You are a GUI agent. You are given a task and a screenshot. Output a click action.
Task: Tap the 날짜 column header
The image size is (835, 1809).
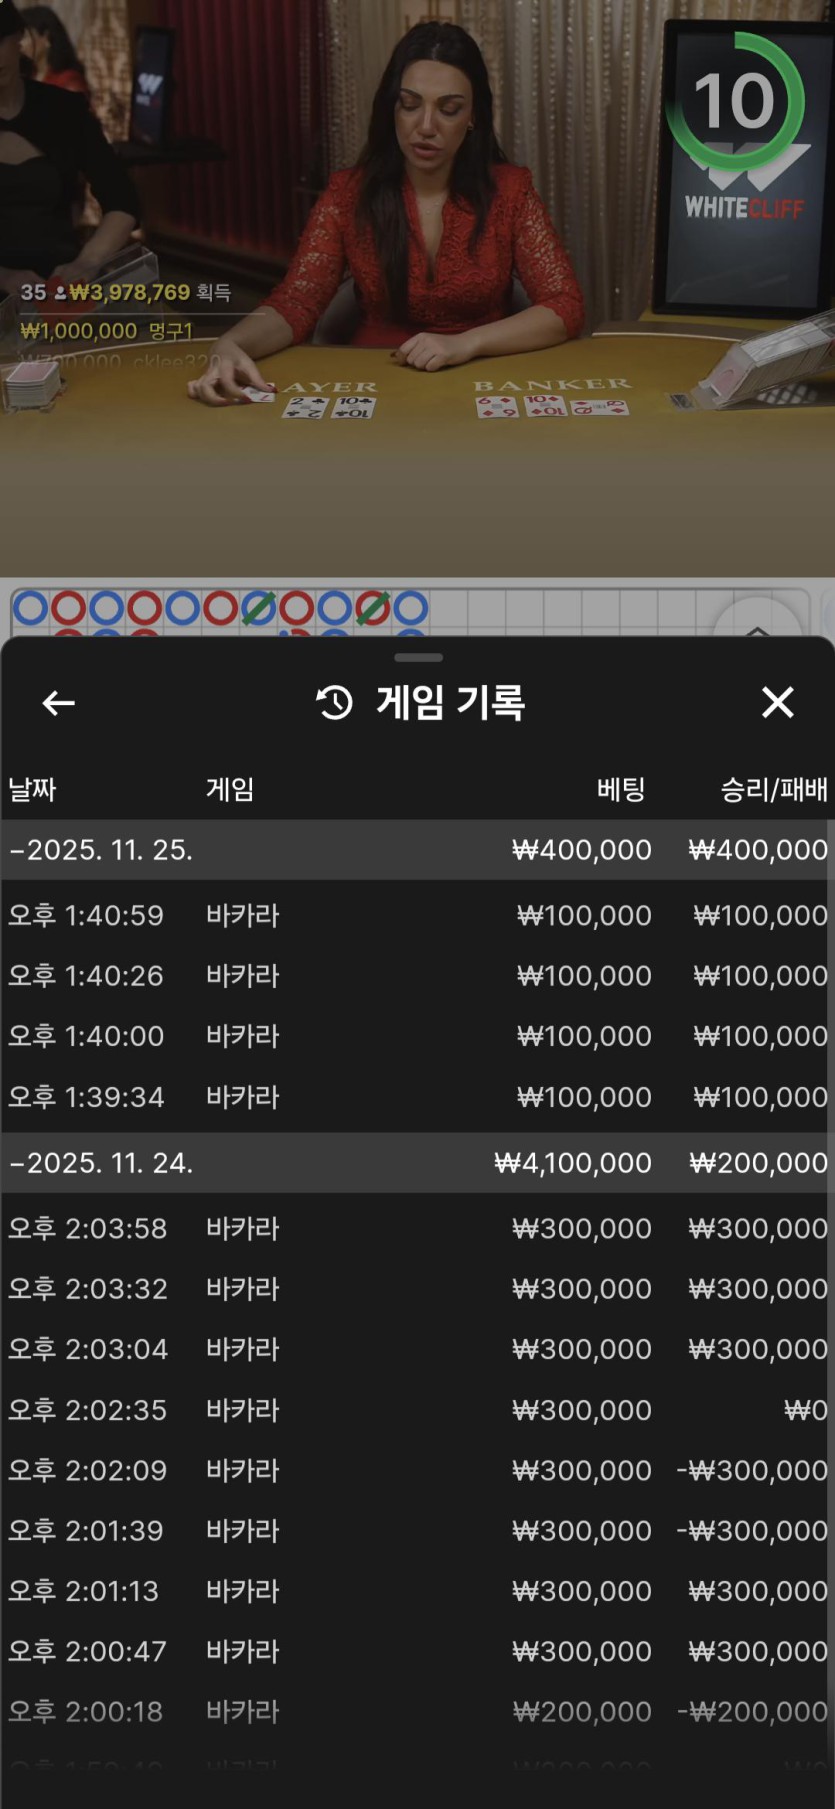[32, 790]
